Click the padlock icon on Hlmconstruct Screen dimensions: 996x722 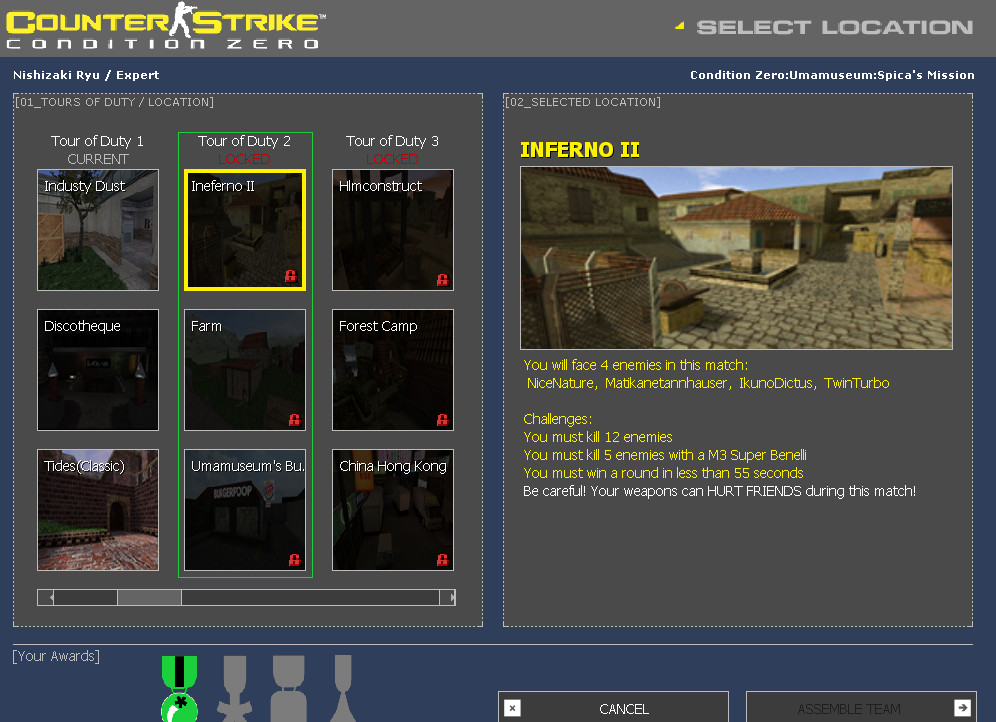click(x=442, y=281)
